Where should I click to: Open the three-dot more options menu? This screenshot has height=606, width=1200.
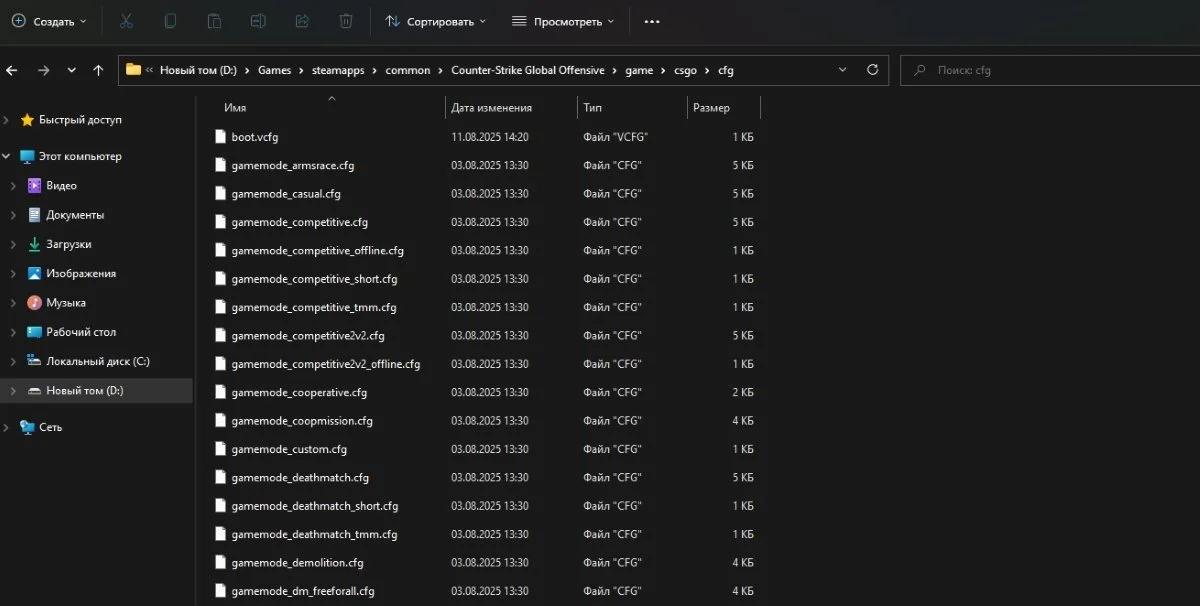tap(652, 21)
